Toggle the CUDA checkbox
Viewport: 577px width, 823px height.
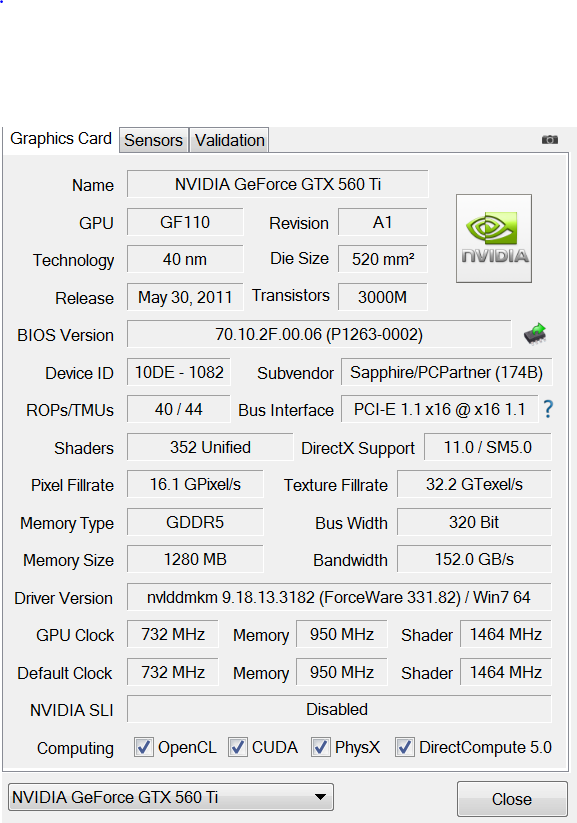237,747
